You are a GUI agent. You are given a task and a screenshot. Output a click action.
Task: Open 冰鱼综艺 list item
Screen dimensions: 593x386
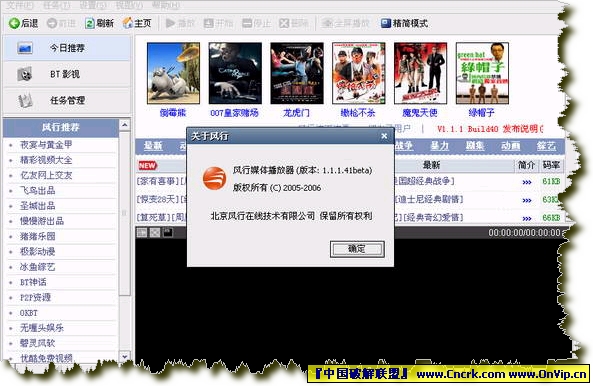point(37,267)
